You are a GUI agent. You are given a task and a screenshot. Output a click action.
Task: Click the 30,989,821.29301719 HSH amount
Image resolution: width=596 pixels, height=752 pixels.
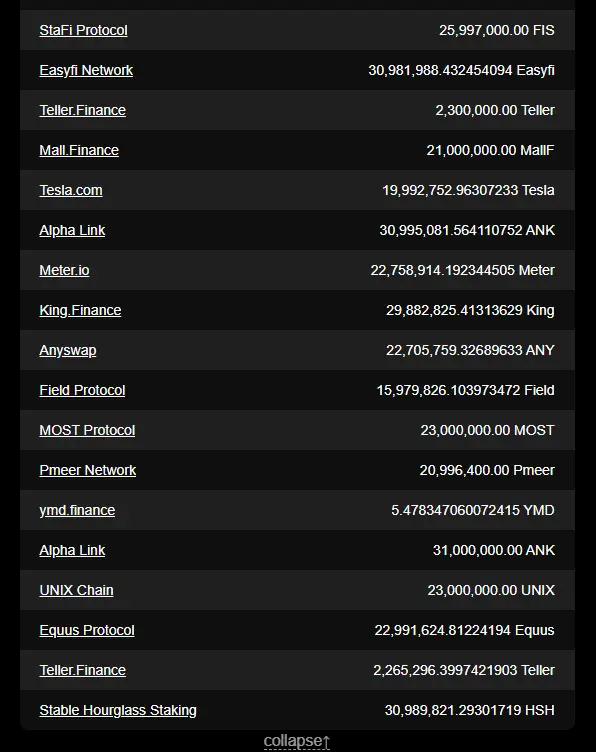(x=469, y=710)
